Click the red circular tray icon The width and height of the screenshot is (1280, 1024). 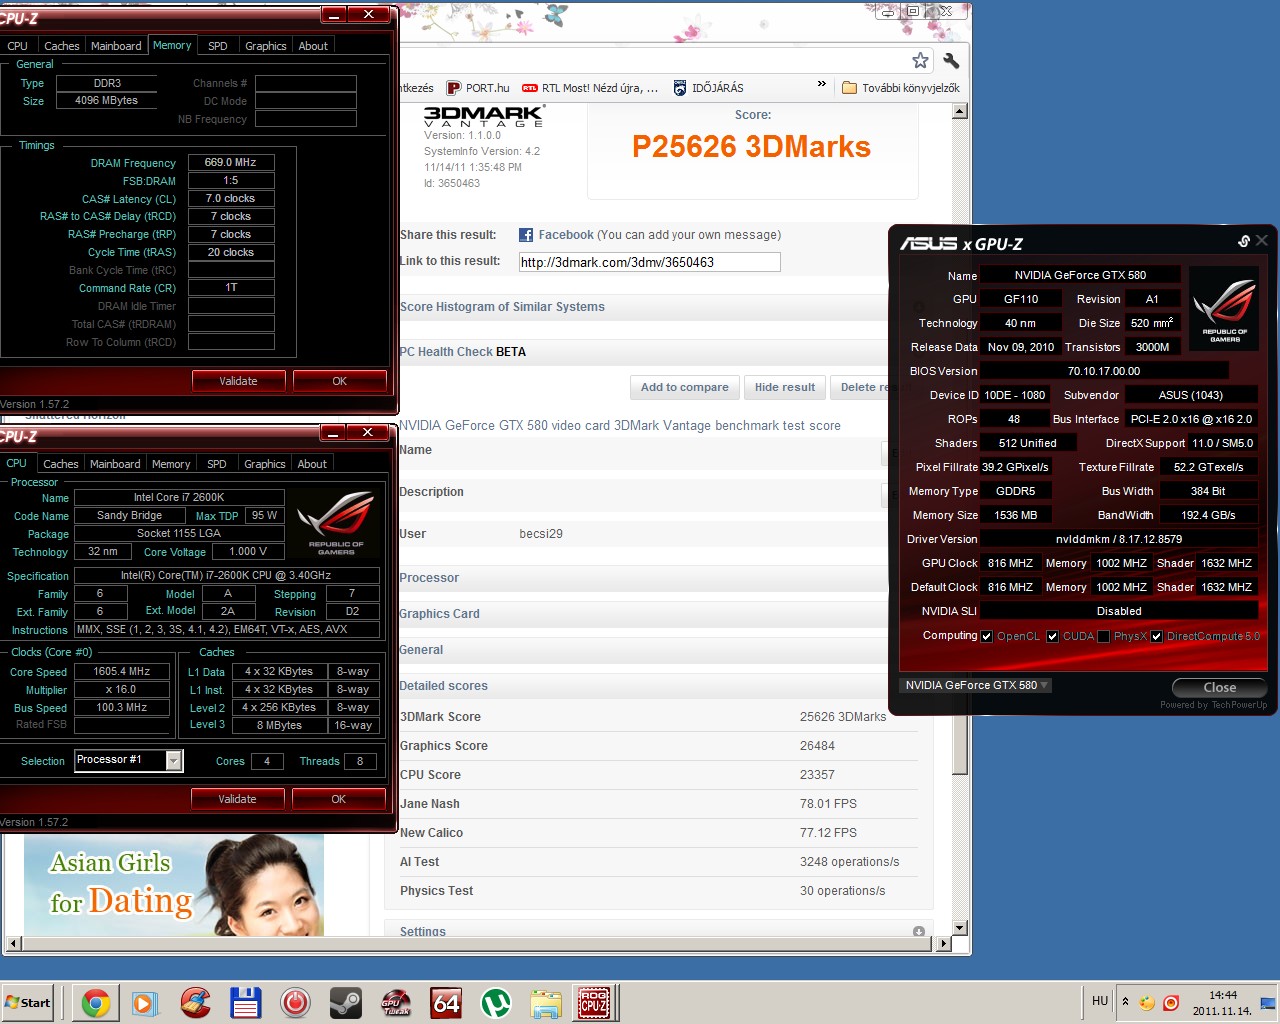1171,1002
